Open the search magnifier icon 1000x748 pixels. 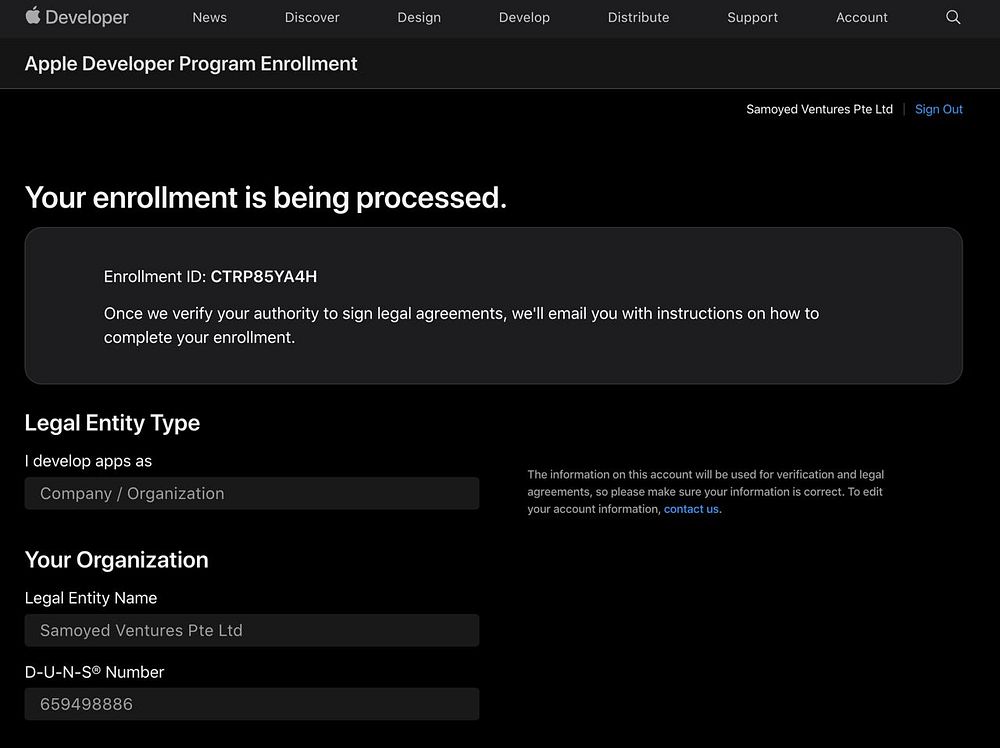pyautogui.click(x=953, y=17)
